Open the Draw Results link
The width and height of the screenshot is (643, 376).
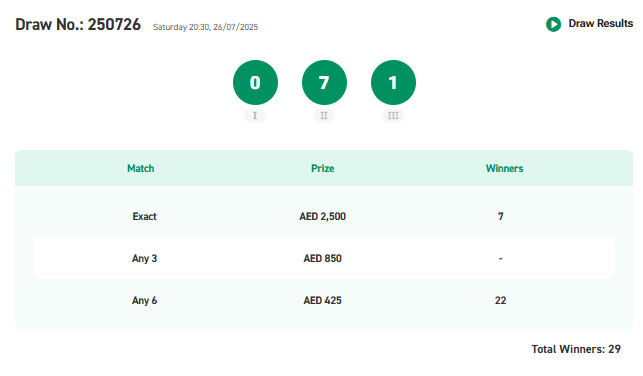coord(600,24)
